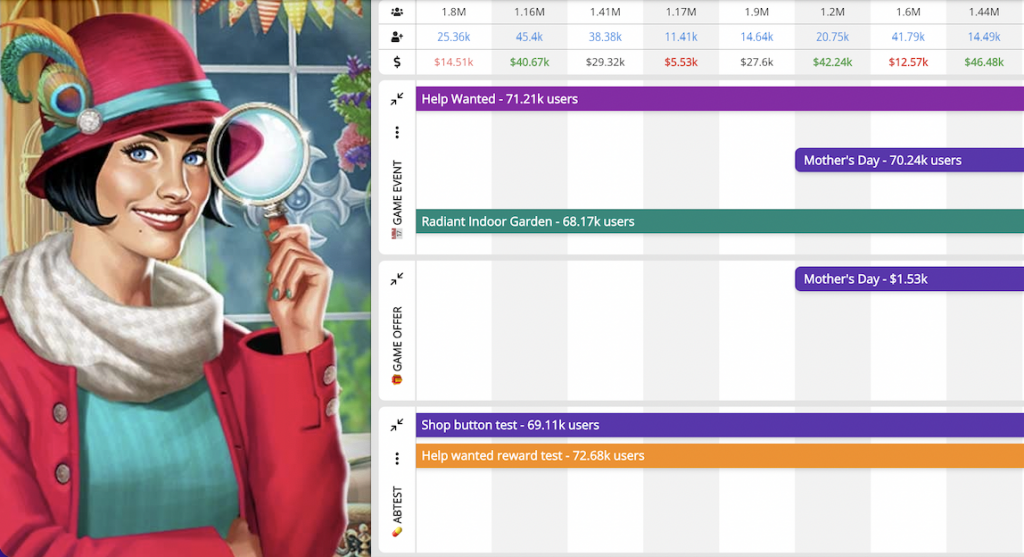Click the total users group icon

[x=397, y=12]
